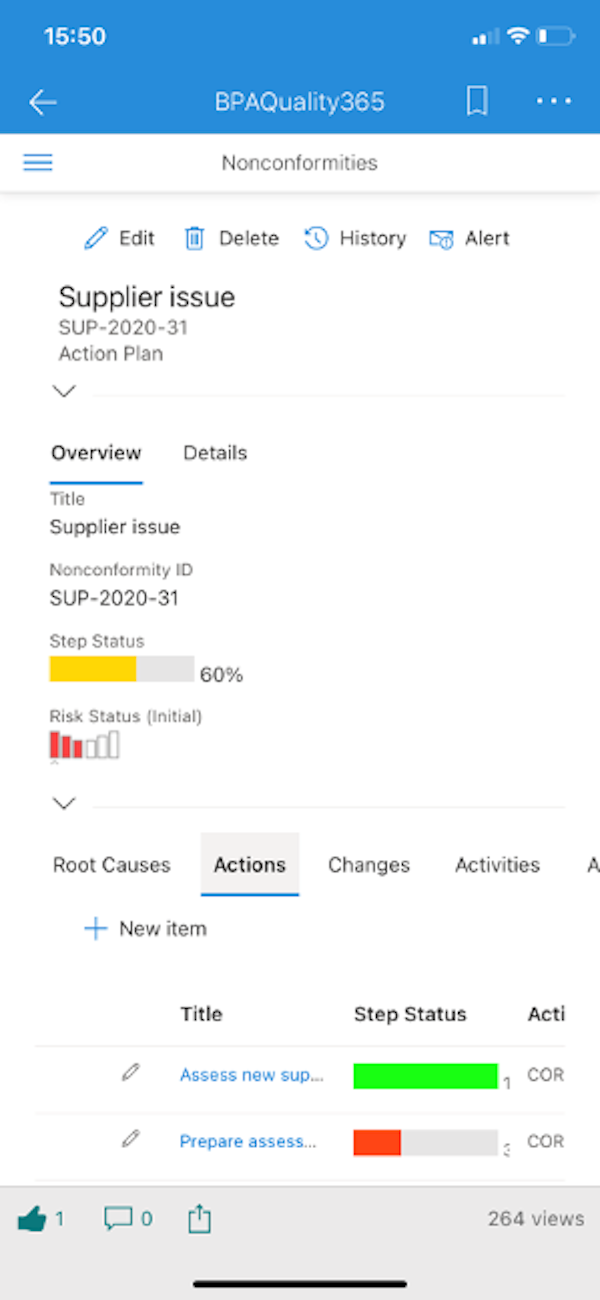Screen dimensions: 600x1300
Task: Switch to the Details tab
Action: click(215, 453)
